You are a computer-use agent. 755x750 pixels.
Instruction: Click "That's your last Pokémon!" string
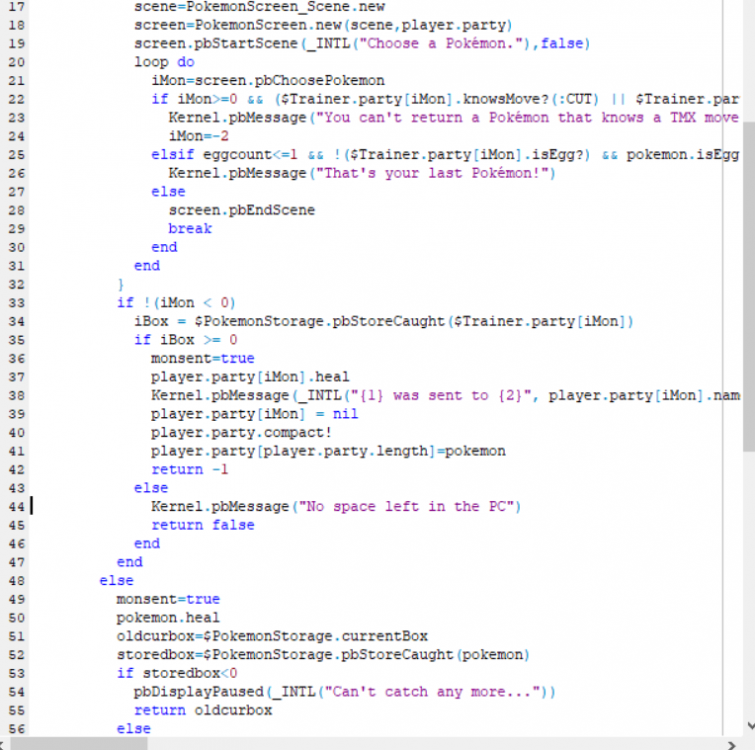(x=432, y=173)
